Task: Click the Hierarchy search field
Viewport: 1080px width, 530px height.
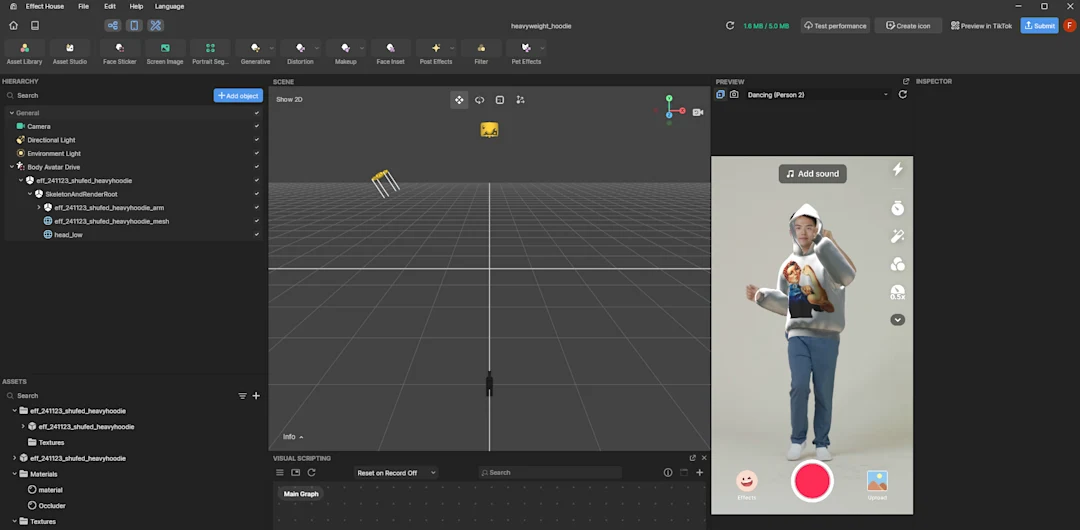Action: tap(107, 96)
